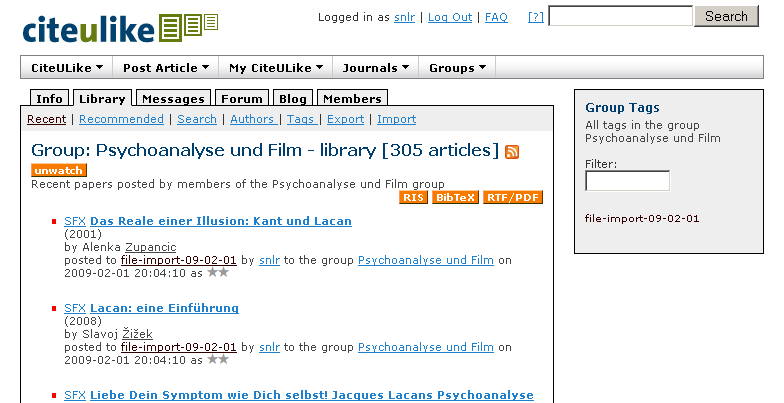The height and width of the screenshot is (403, 784).
Task: Select file-import-09-02-01 in Group Tags panel
Action: 642,218
